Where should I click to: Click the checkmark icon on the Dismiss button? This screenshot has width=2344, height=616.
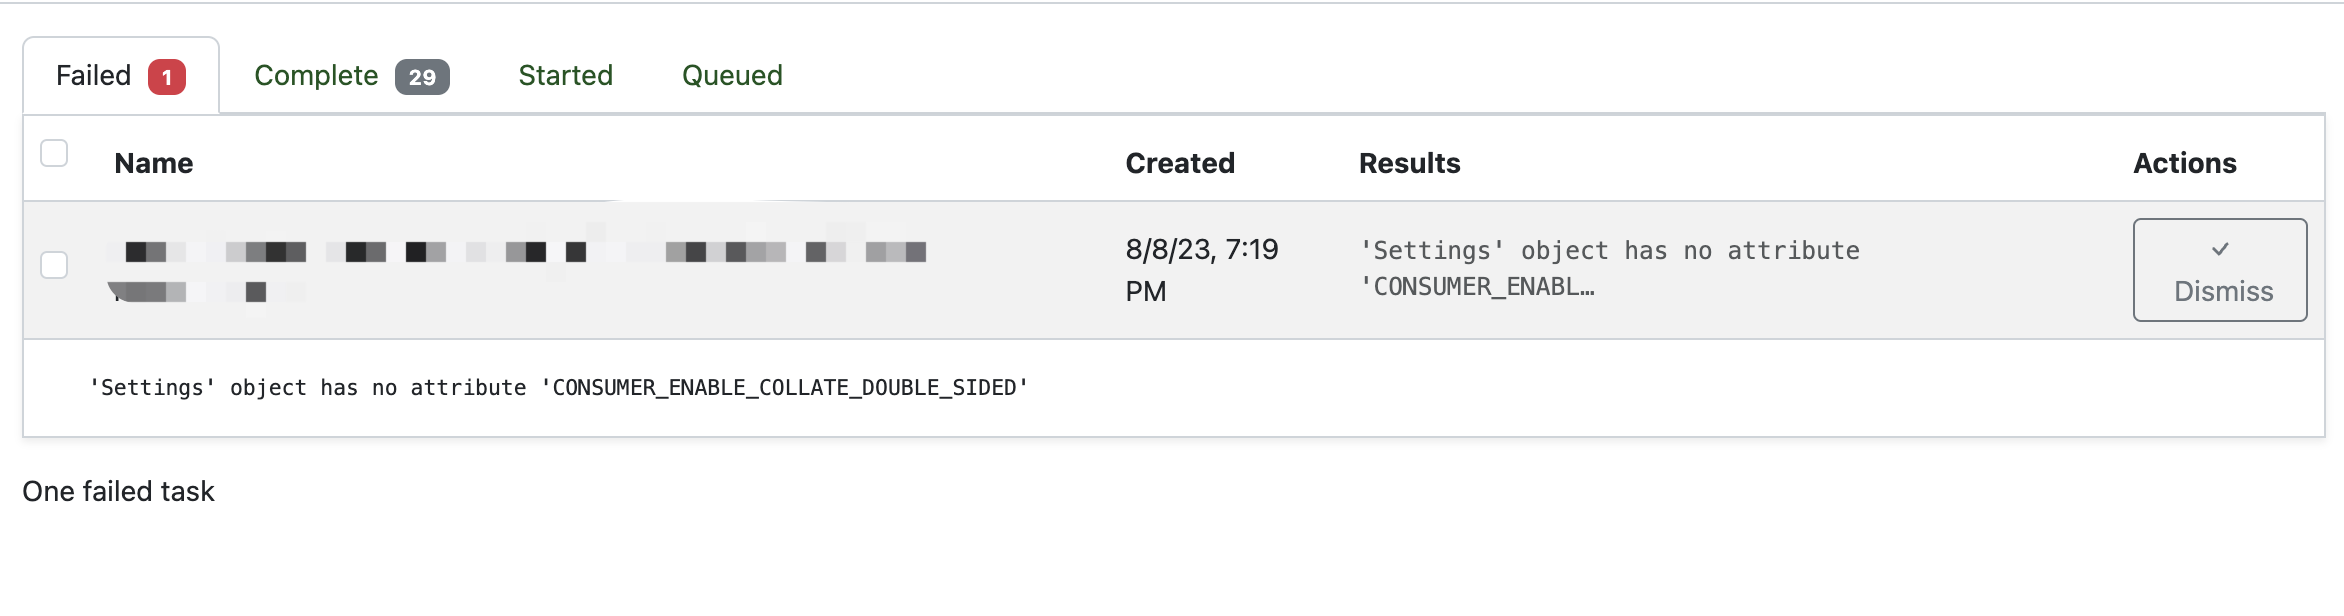pyautogui.click(x=2219, y=252)
